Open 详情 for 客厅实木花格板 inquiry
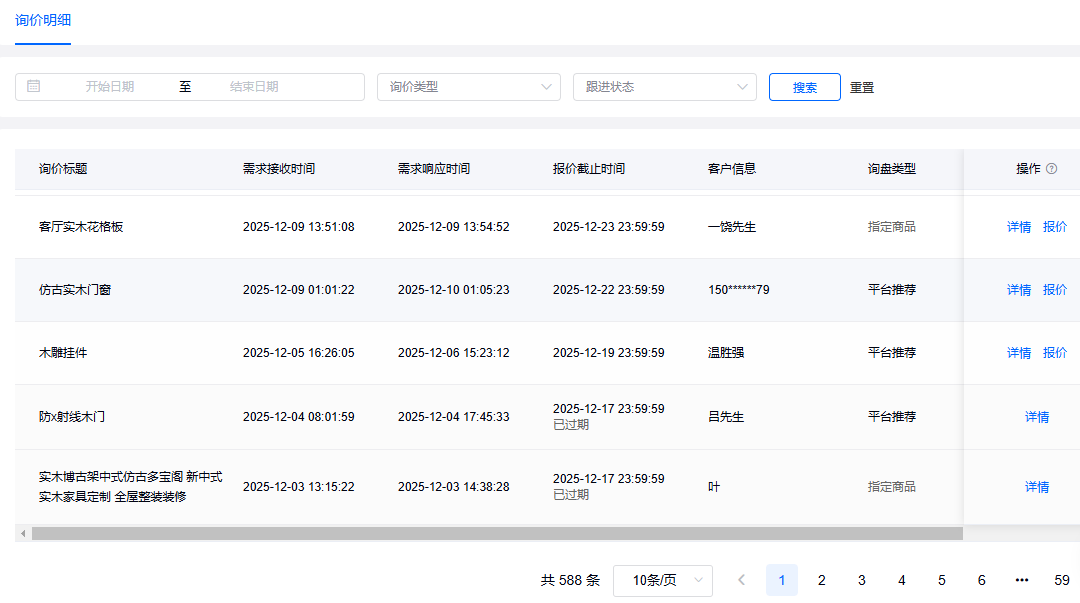Screen dimensions: 1080x603 [x=1018, y=227]
